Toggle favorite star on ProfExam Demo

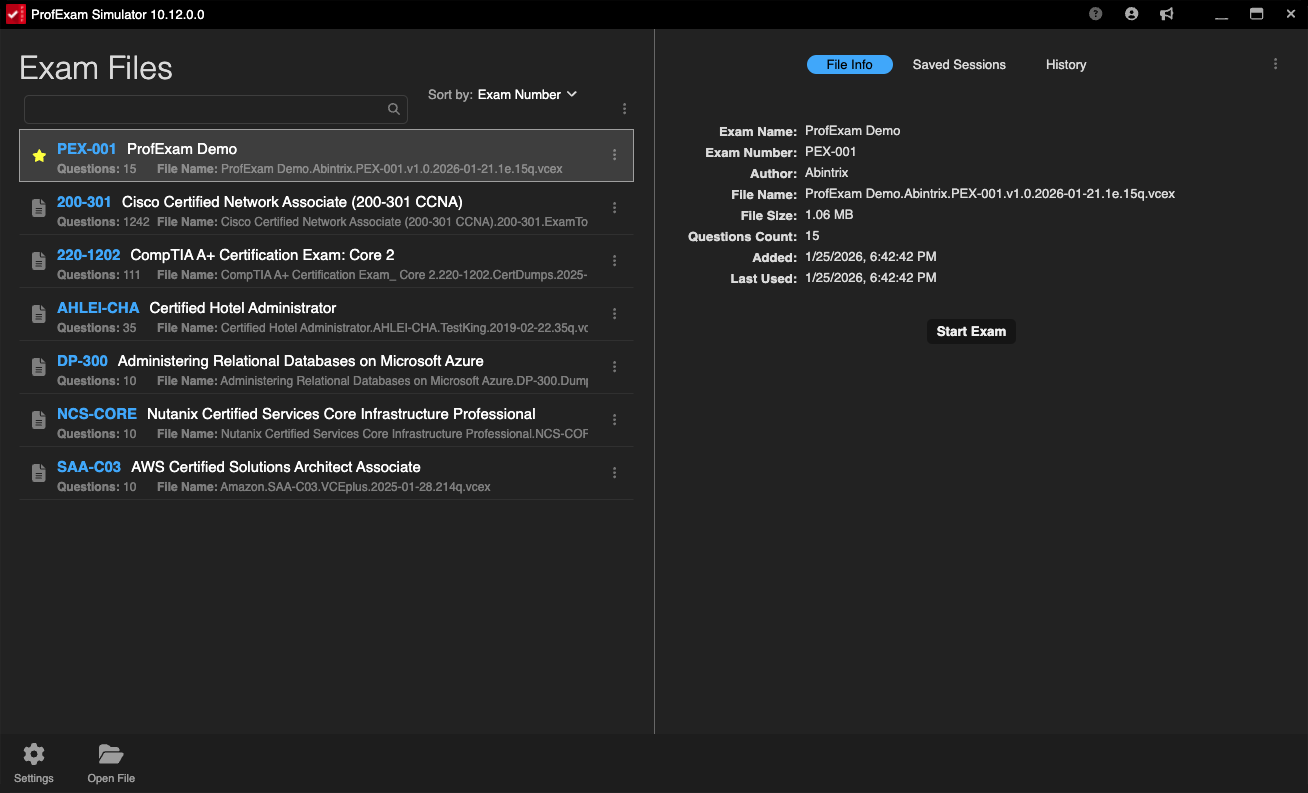(x=39, y=156)
